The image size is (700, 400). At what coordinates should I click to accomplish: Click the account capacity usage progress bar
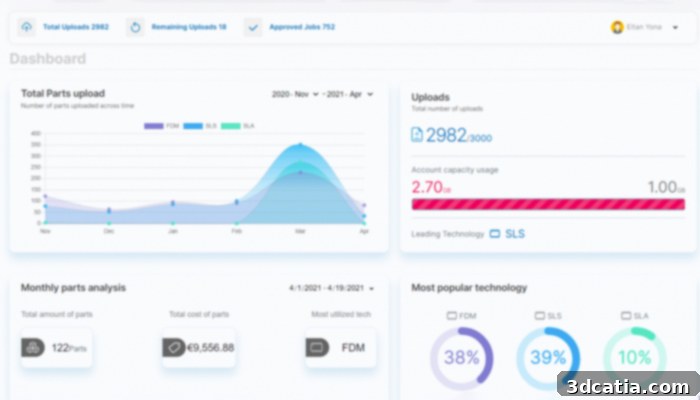(548, 204)
